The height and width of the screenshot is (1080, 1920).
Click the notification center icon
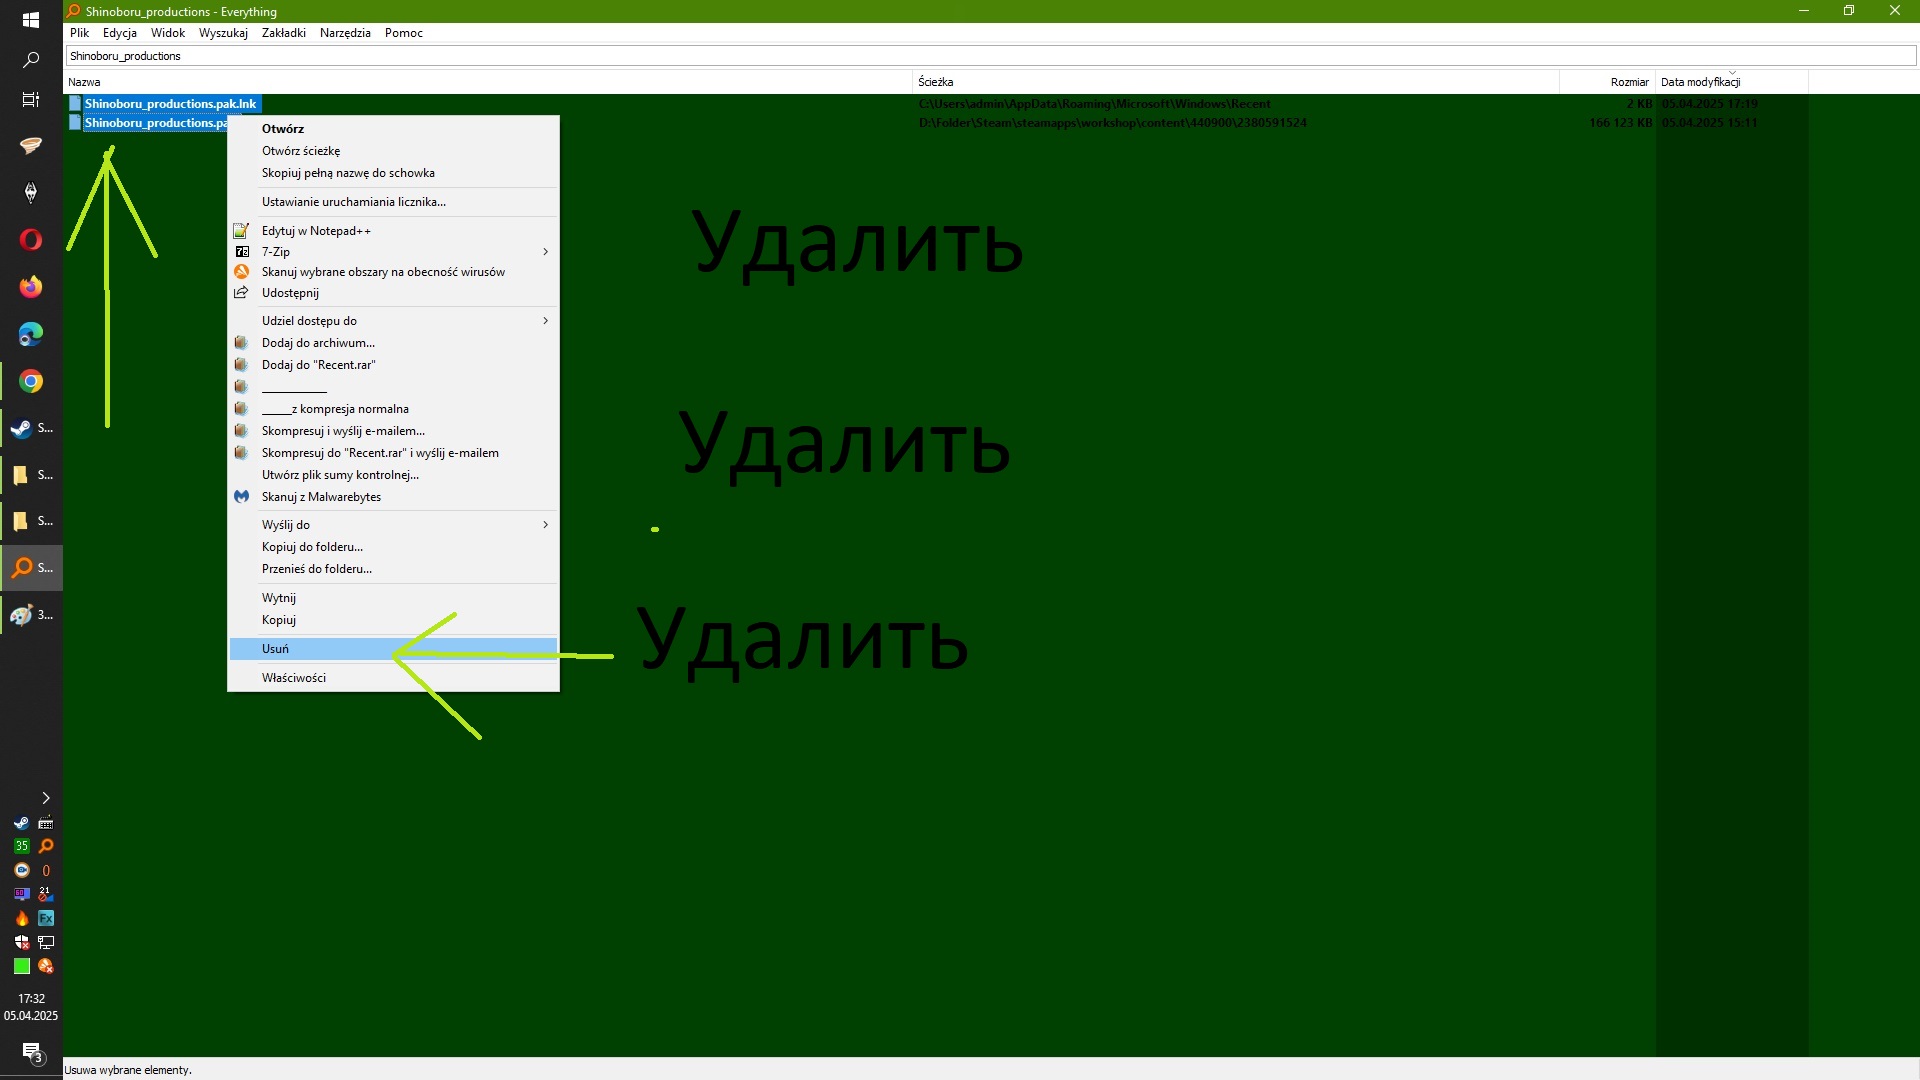tap(31, 1052)
